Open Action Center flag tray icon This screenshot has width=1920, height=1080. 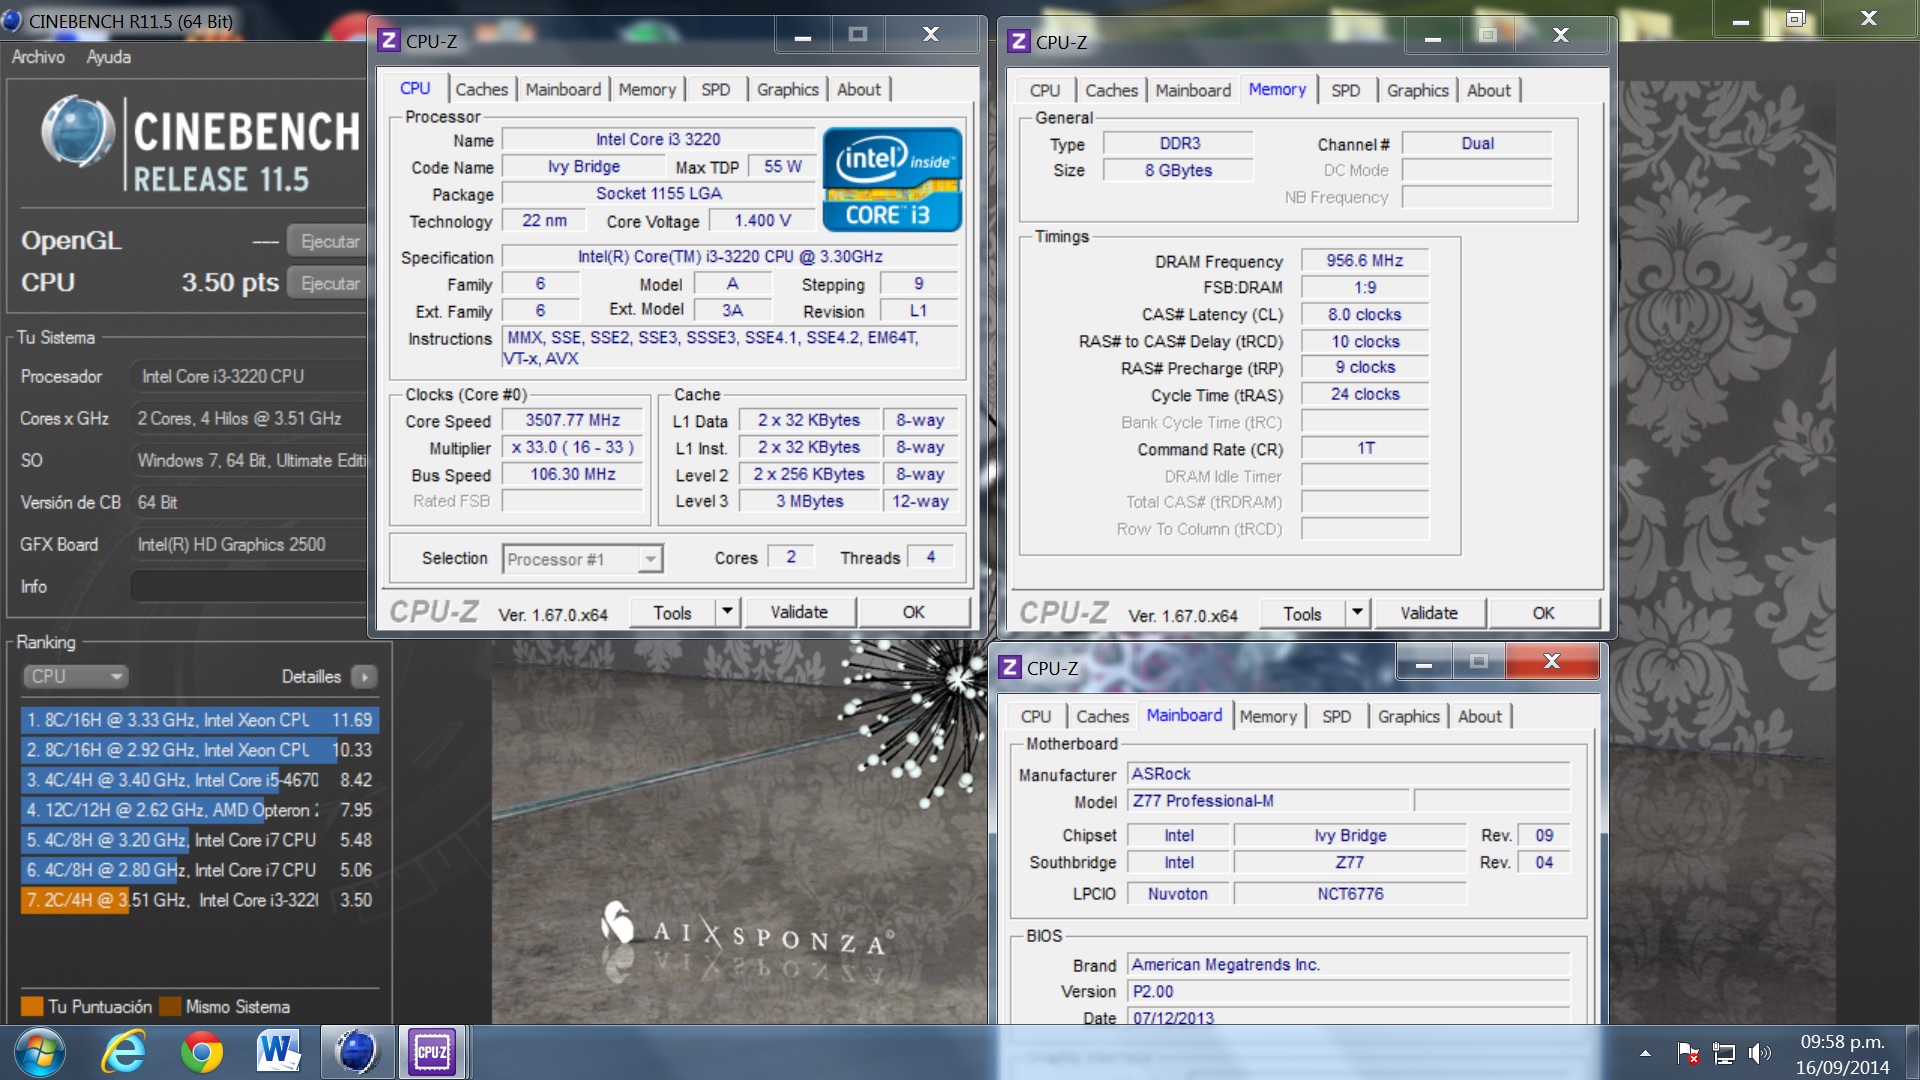point(1688,1053)
